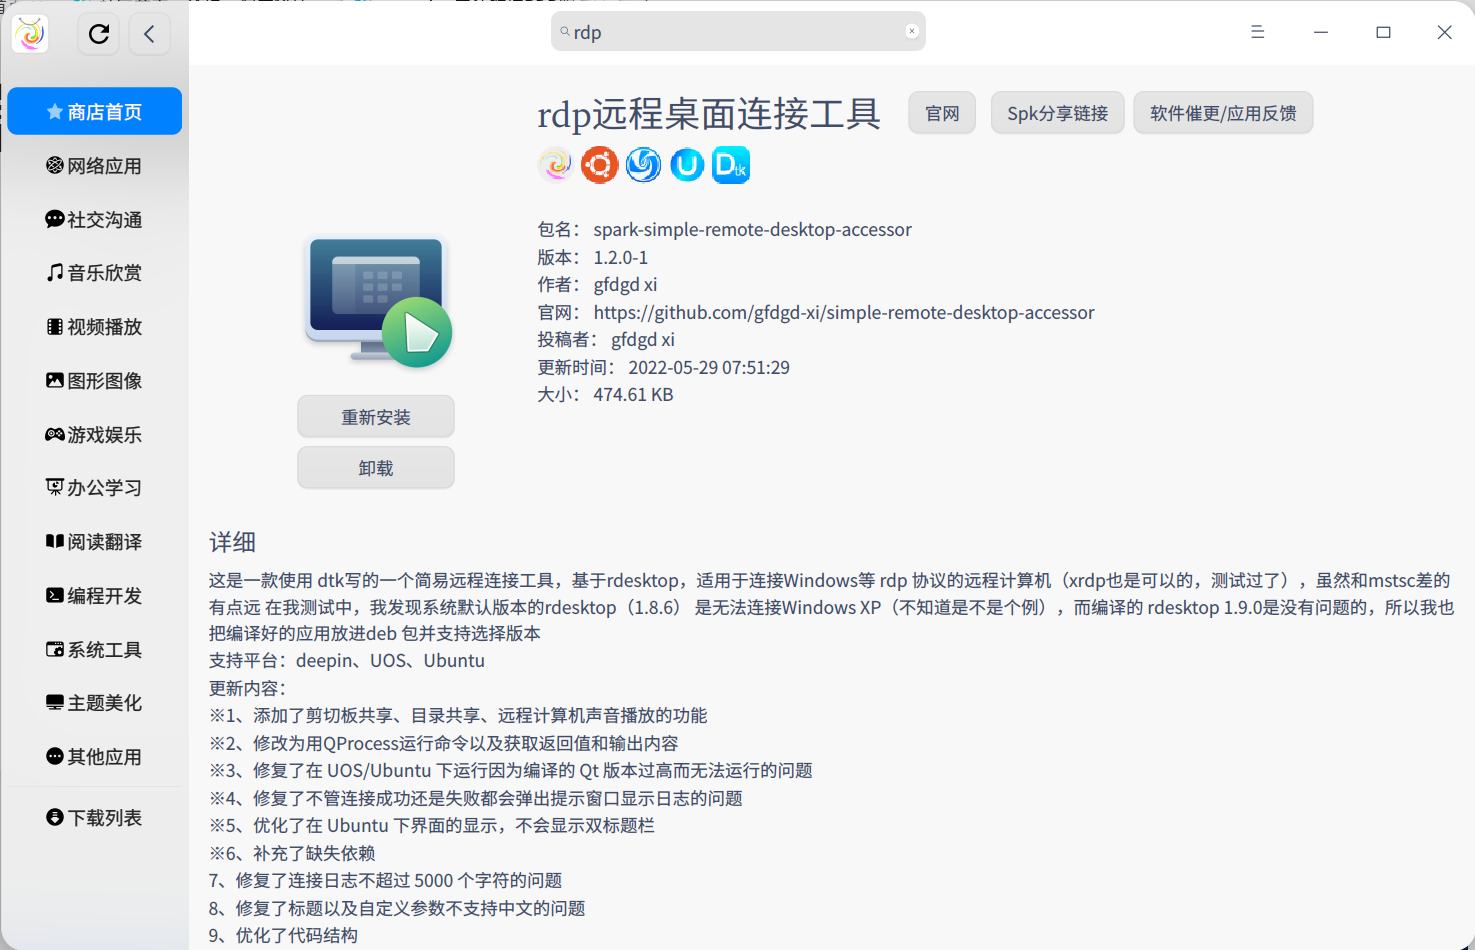Click the Dtk framework badge icon

pos(731,165)
